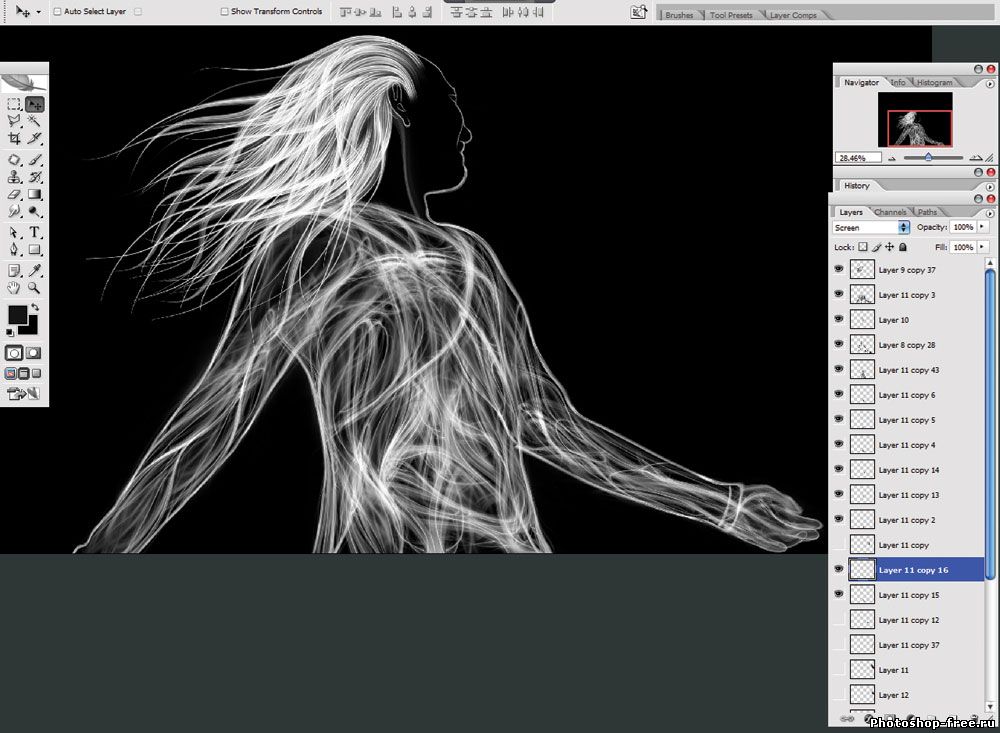
Task: Open the Screen blend mode dropdown
Action: 871,228
